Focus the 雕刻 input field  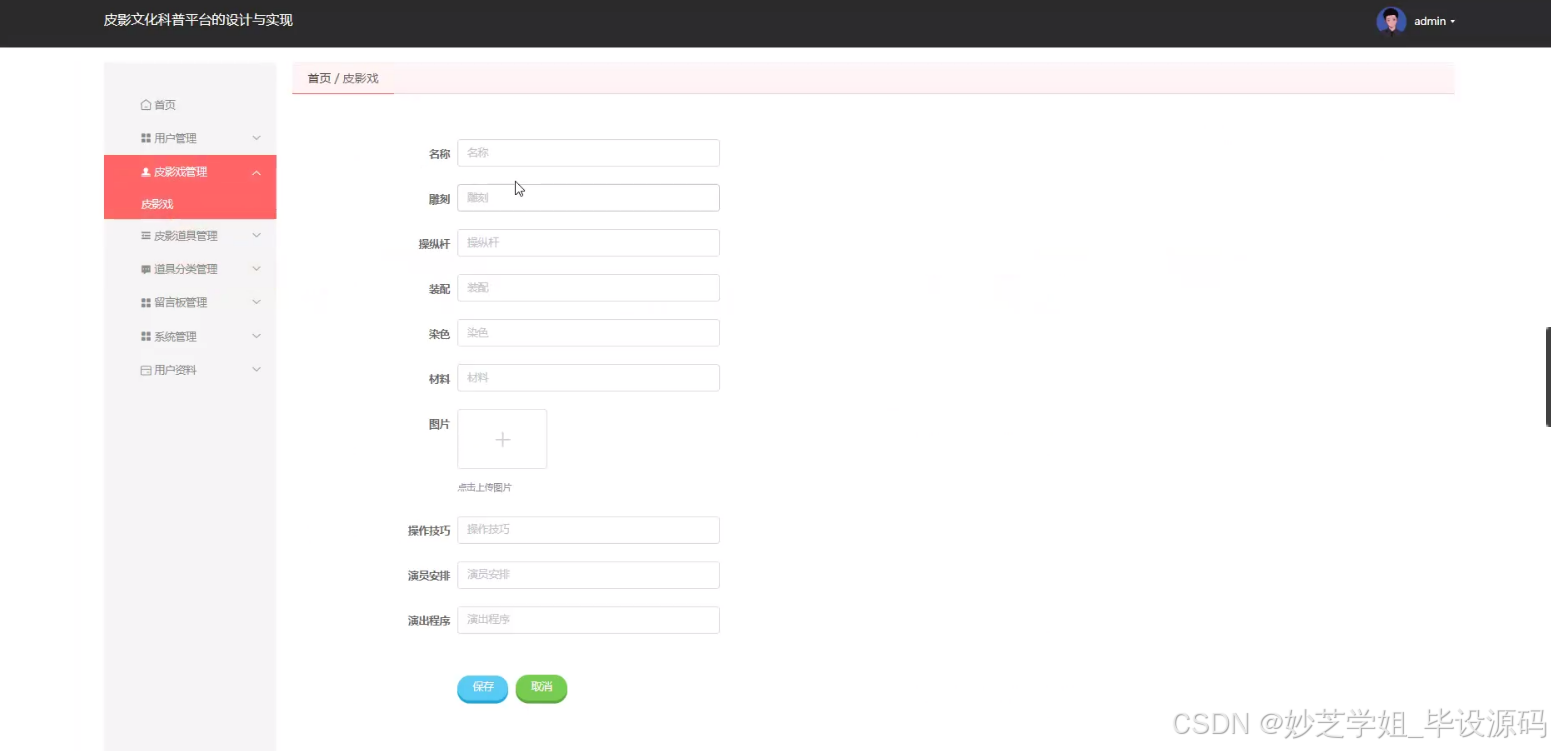pyautogui.click(x=588, y=198)
